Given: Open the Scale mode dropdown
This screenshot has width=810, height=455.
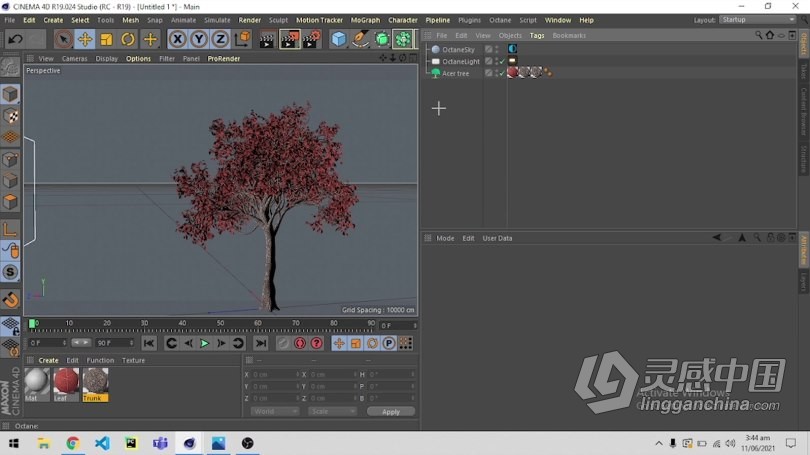Looking at the screenshot, I should point(332,412).
